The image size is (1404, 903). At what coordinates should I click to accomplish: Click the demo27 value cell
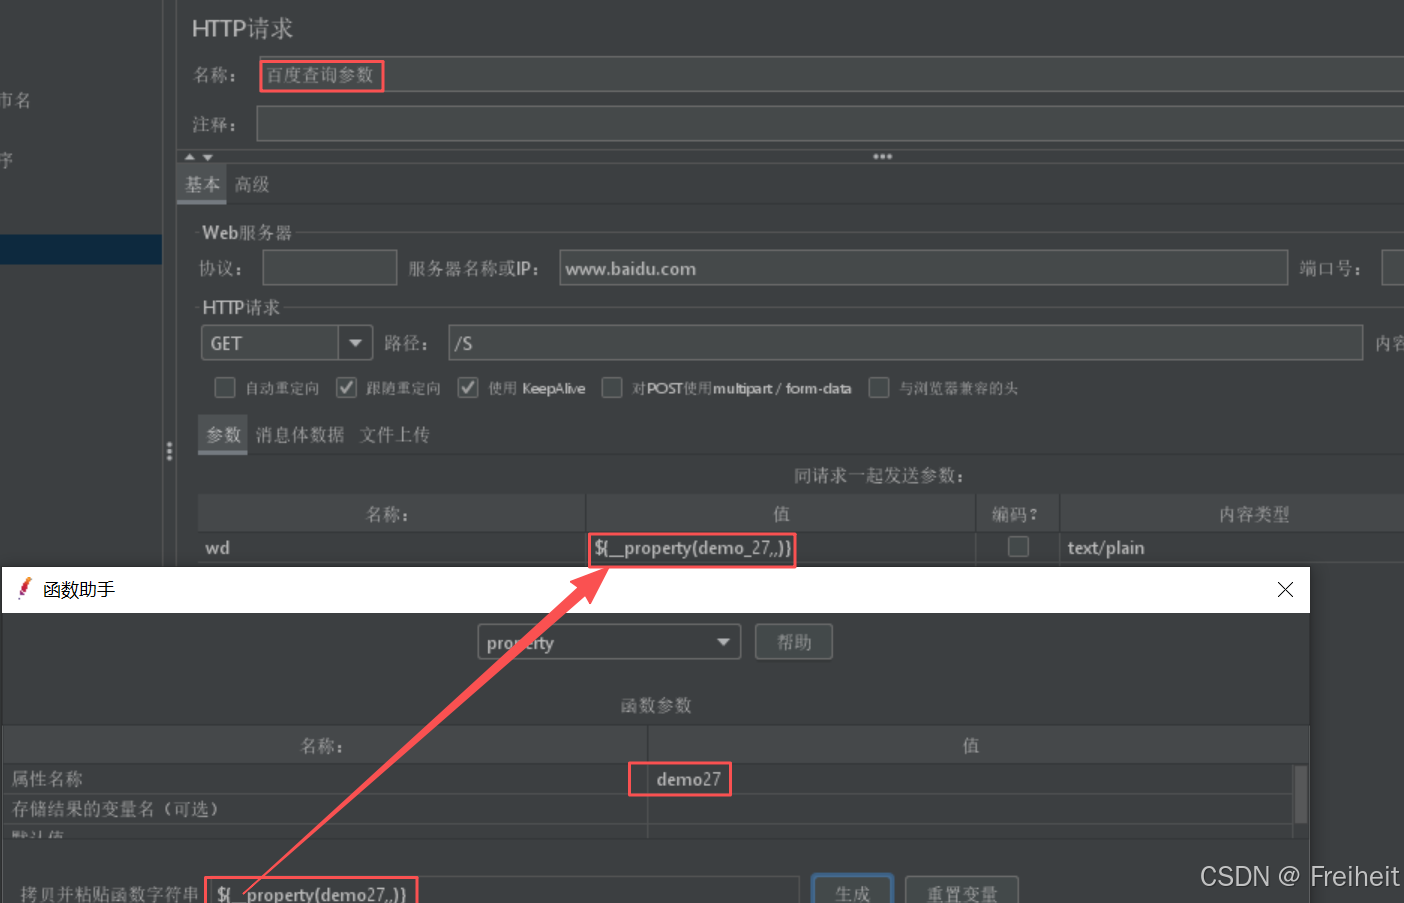pyautogui.click(x=970, y=779)
